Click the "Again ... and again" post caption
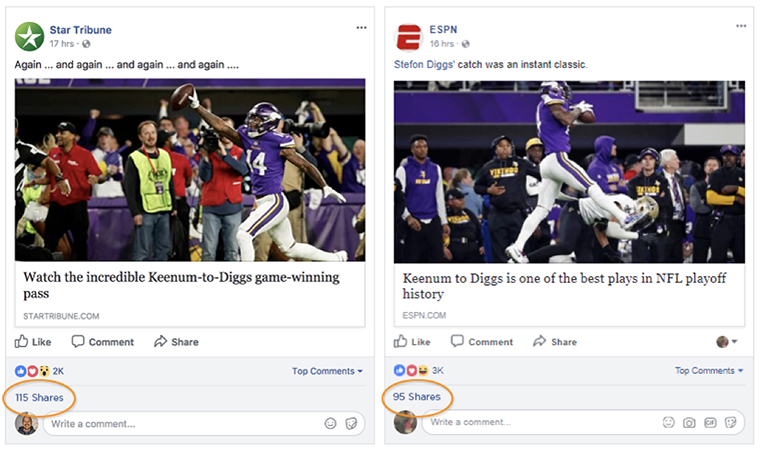760x450 pixels. pyautogui.click(x=127, y=65)
